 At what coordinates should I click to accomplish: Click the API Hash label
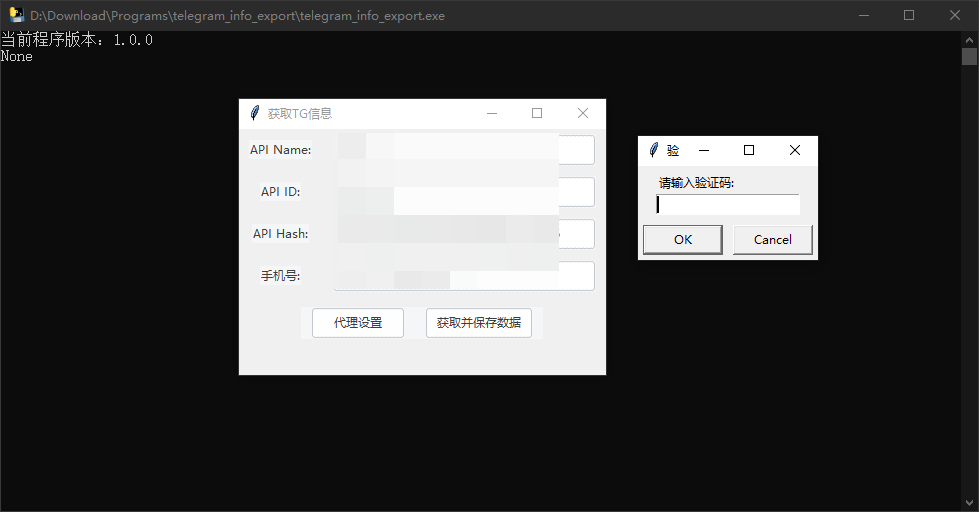pos(280,234)
